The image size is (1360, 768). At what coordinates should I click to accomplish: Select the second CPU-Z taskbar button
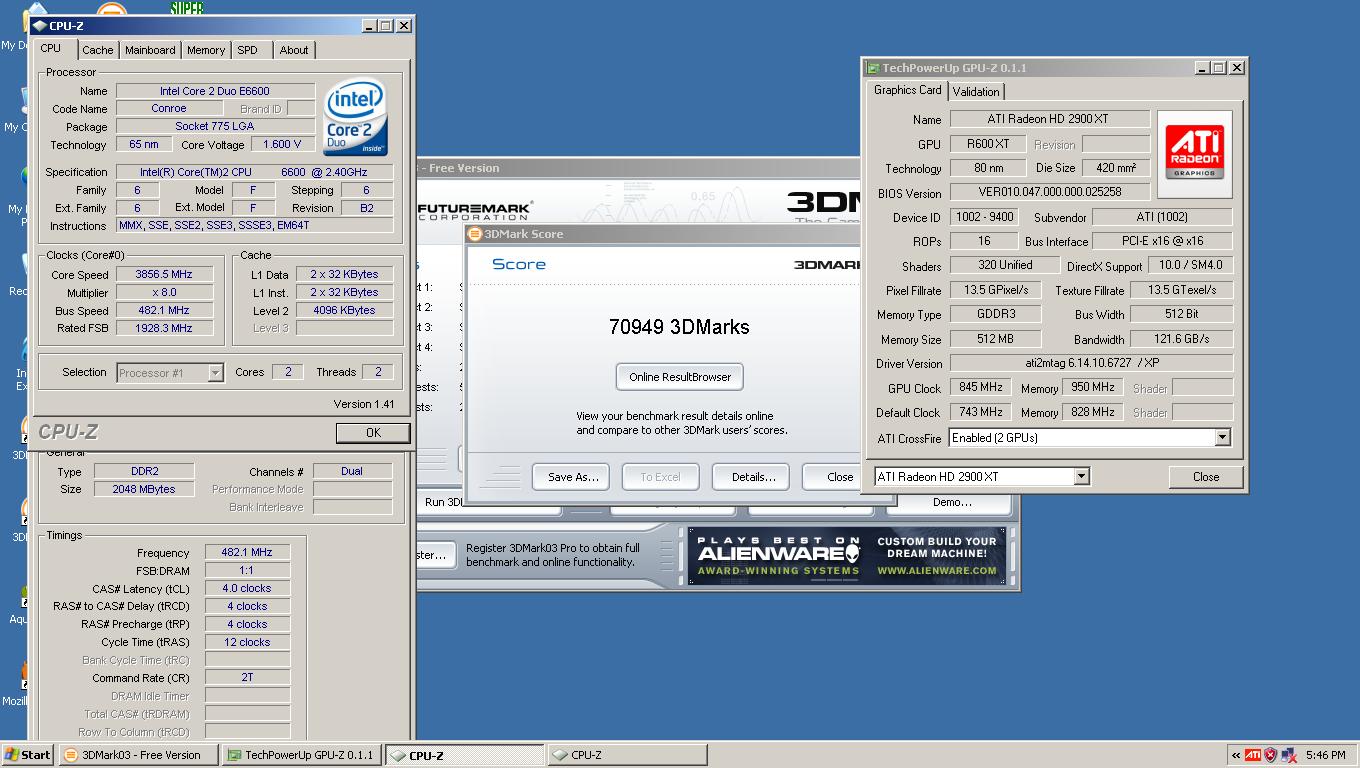(x=627, y=755)
